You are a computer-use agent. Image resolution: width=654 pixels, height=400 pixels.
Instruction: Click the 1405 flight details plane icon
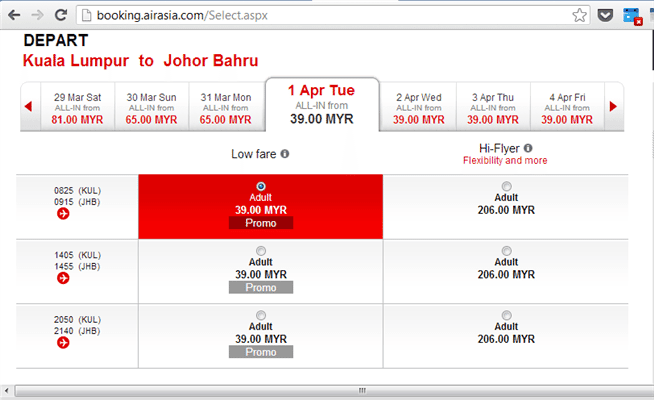click(63, 278)
